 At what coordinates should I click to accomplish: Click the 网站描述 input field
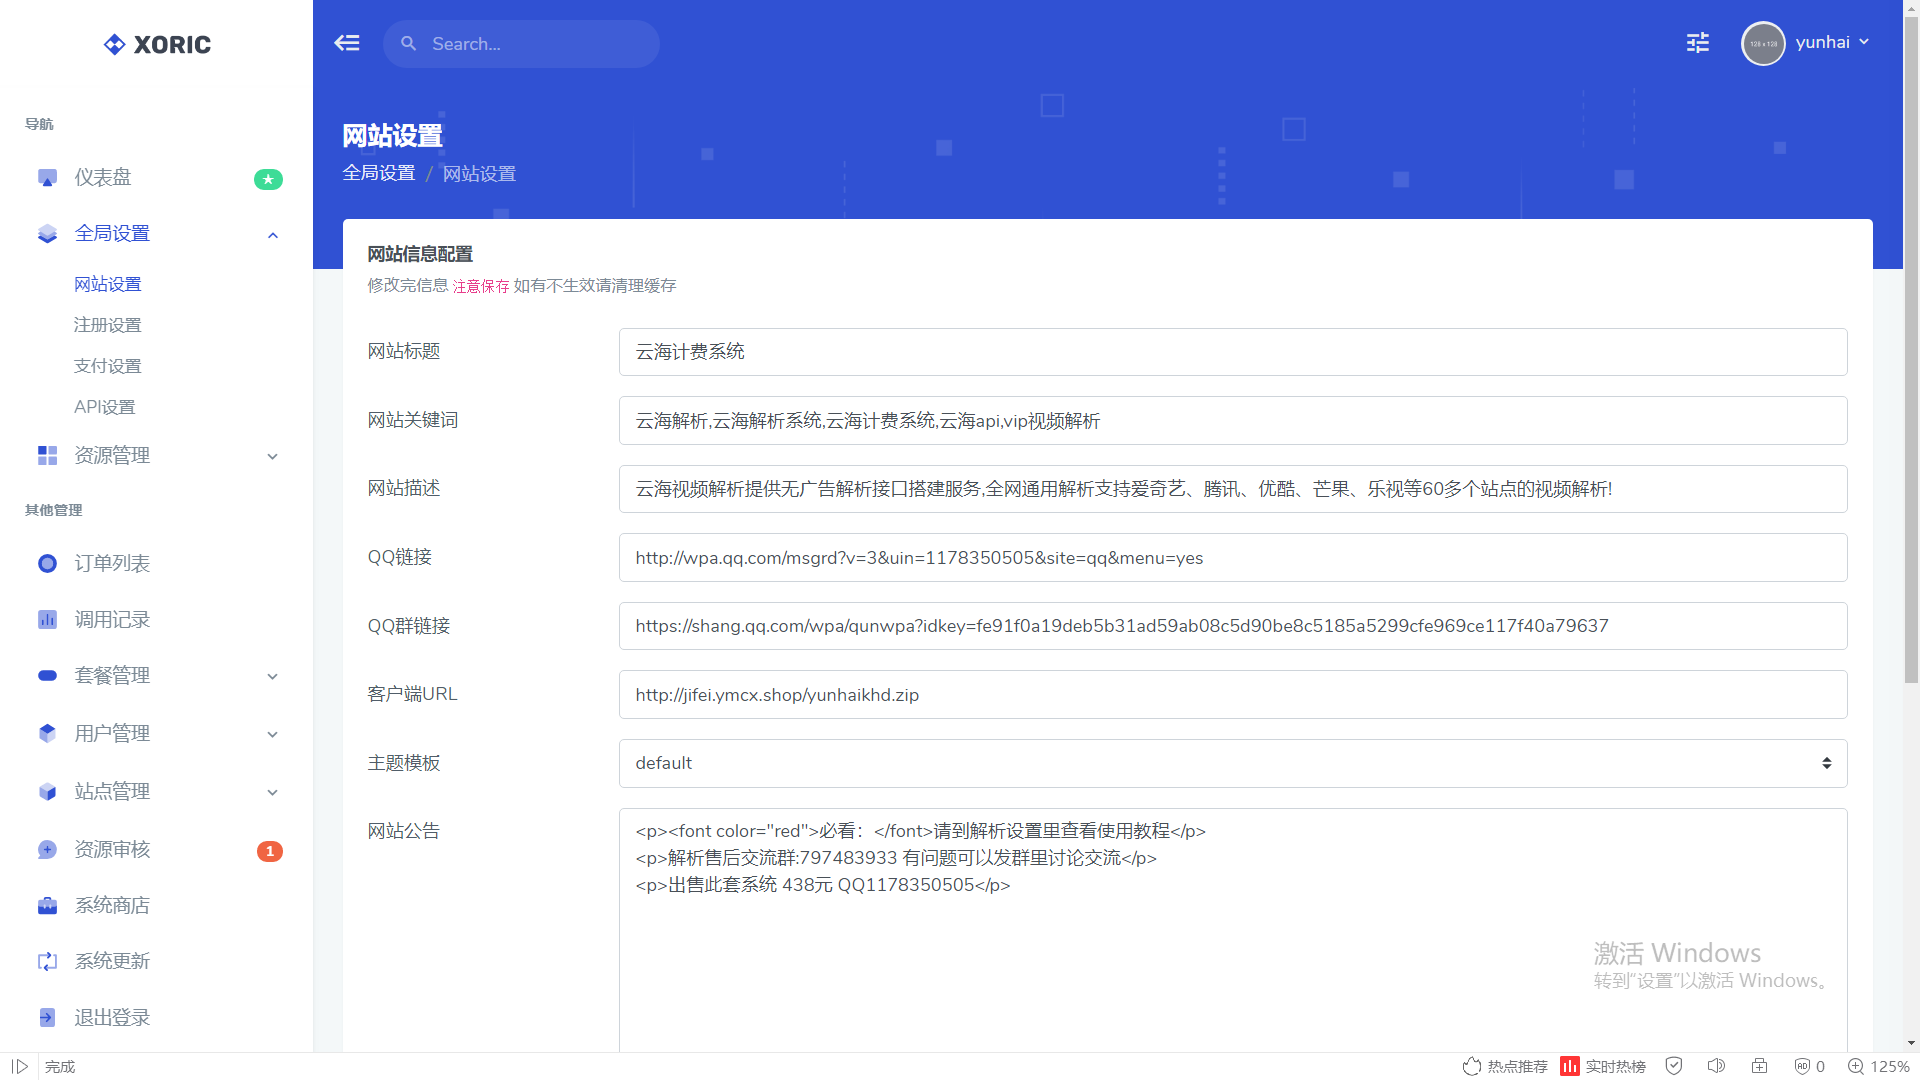pyautogui.click(x=1232, y=489)
